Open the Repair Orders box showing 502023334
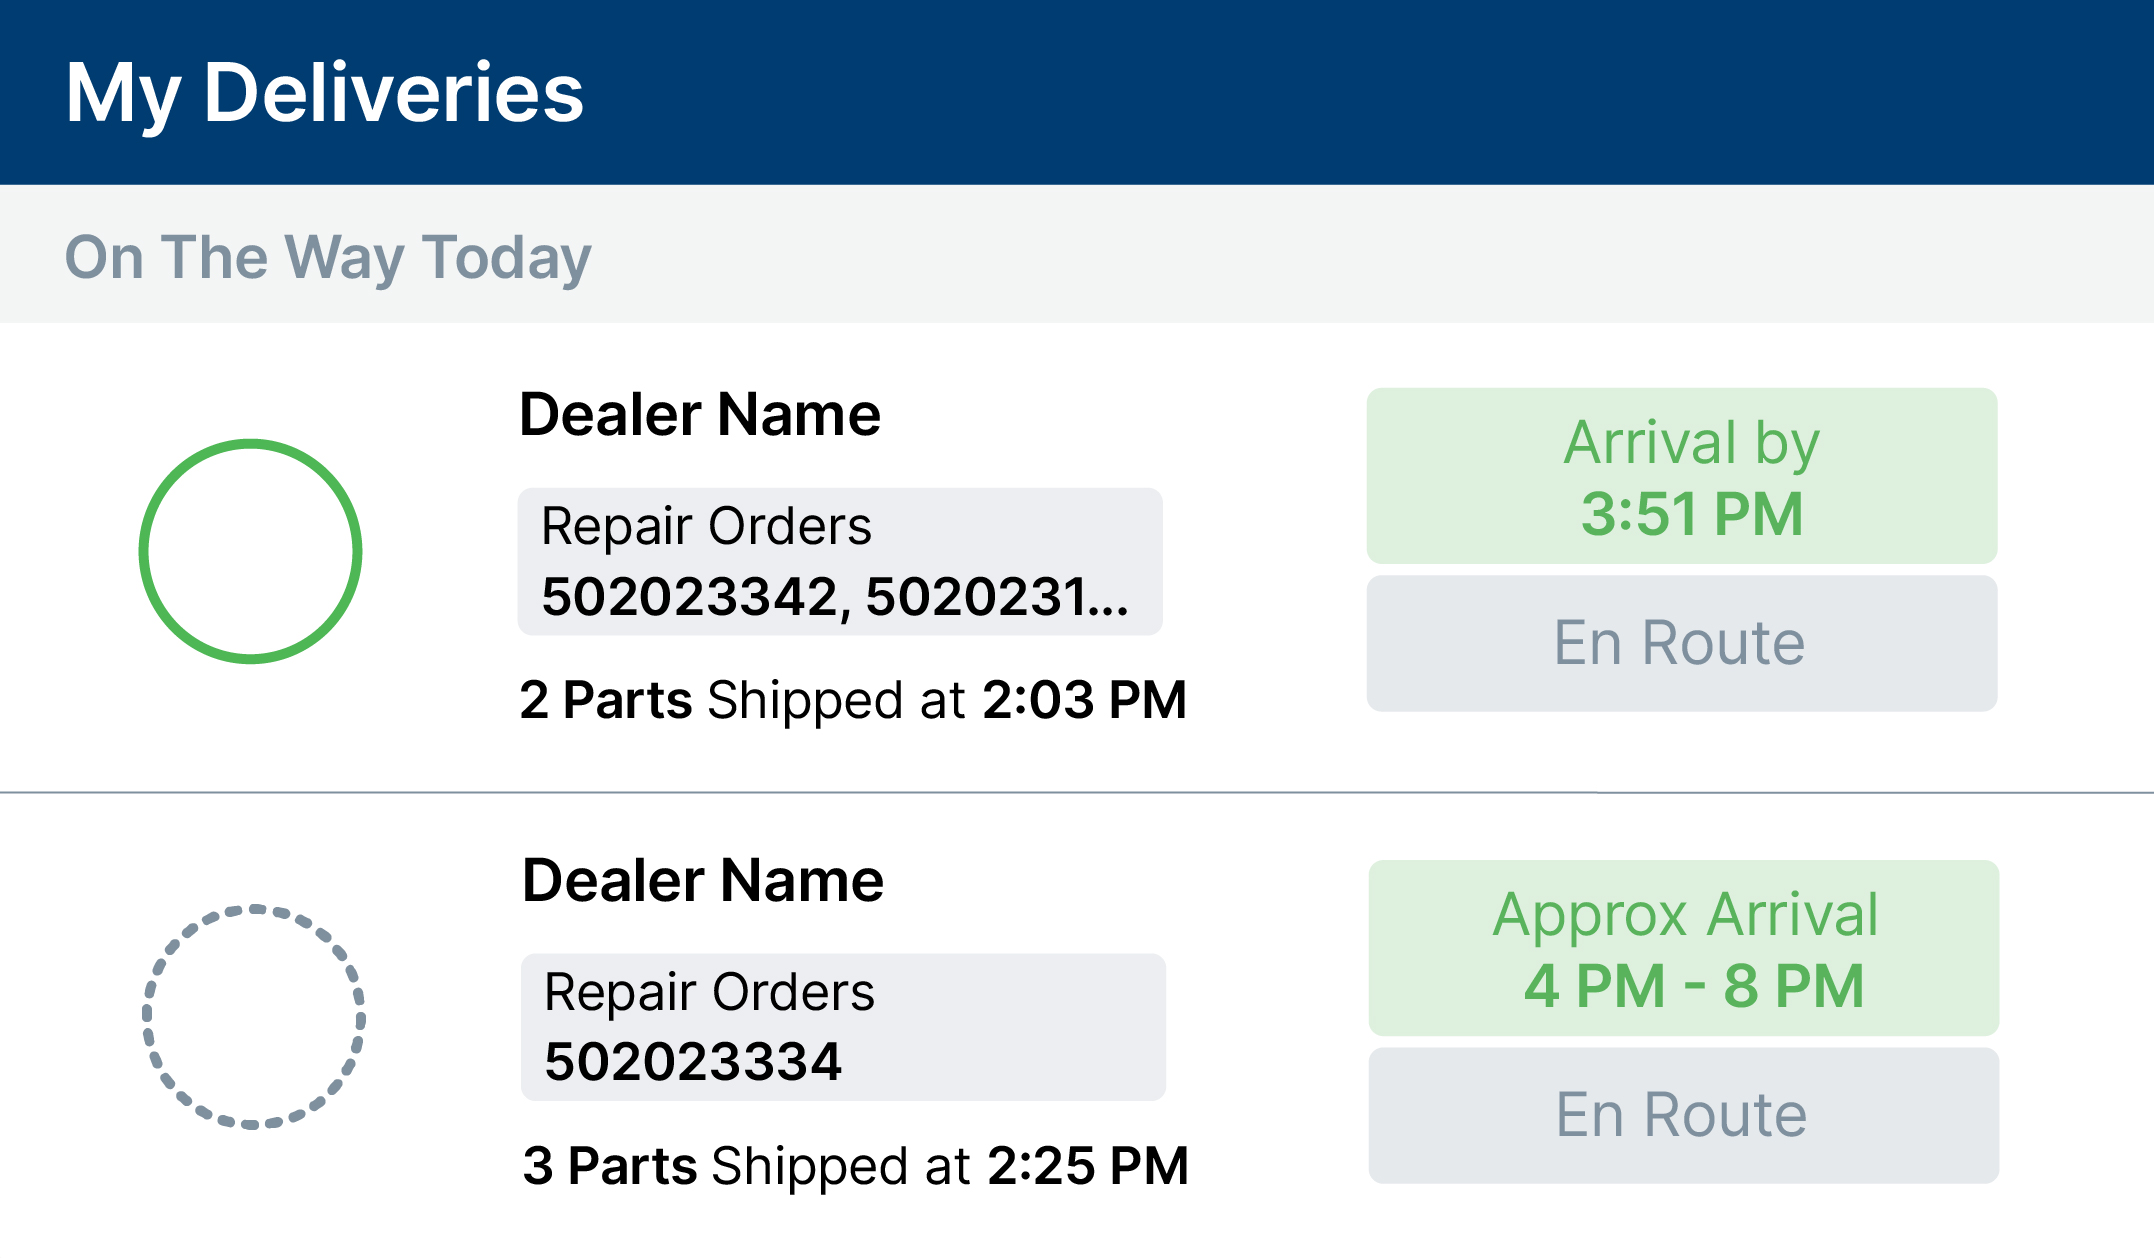The image size is (2154, 1258). point(843,1027)
